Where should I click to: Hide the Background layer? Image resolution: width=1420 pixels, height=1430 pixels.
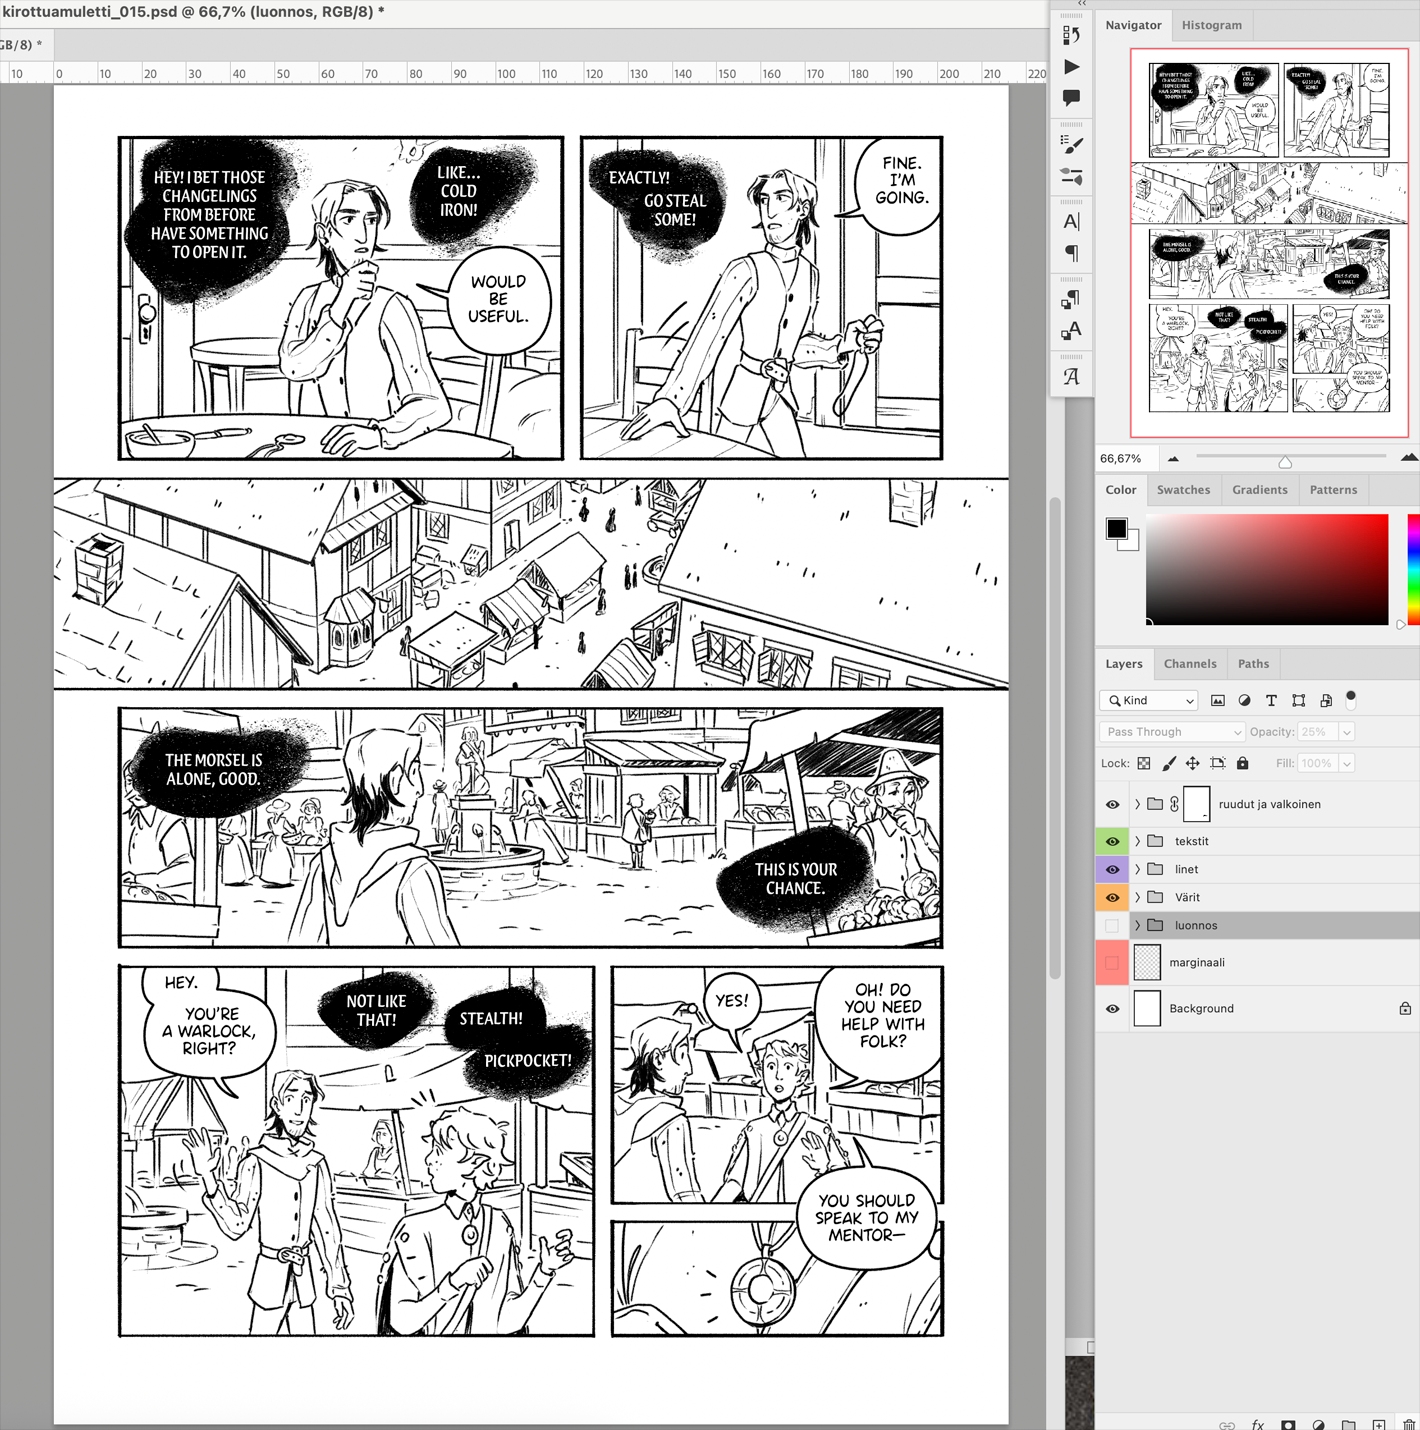pyautogui.click(x=1112, y=1009)
